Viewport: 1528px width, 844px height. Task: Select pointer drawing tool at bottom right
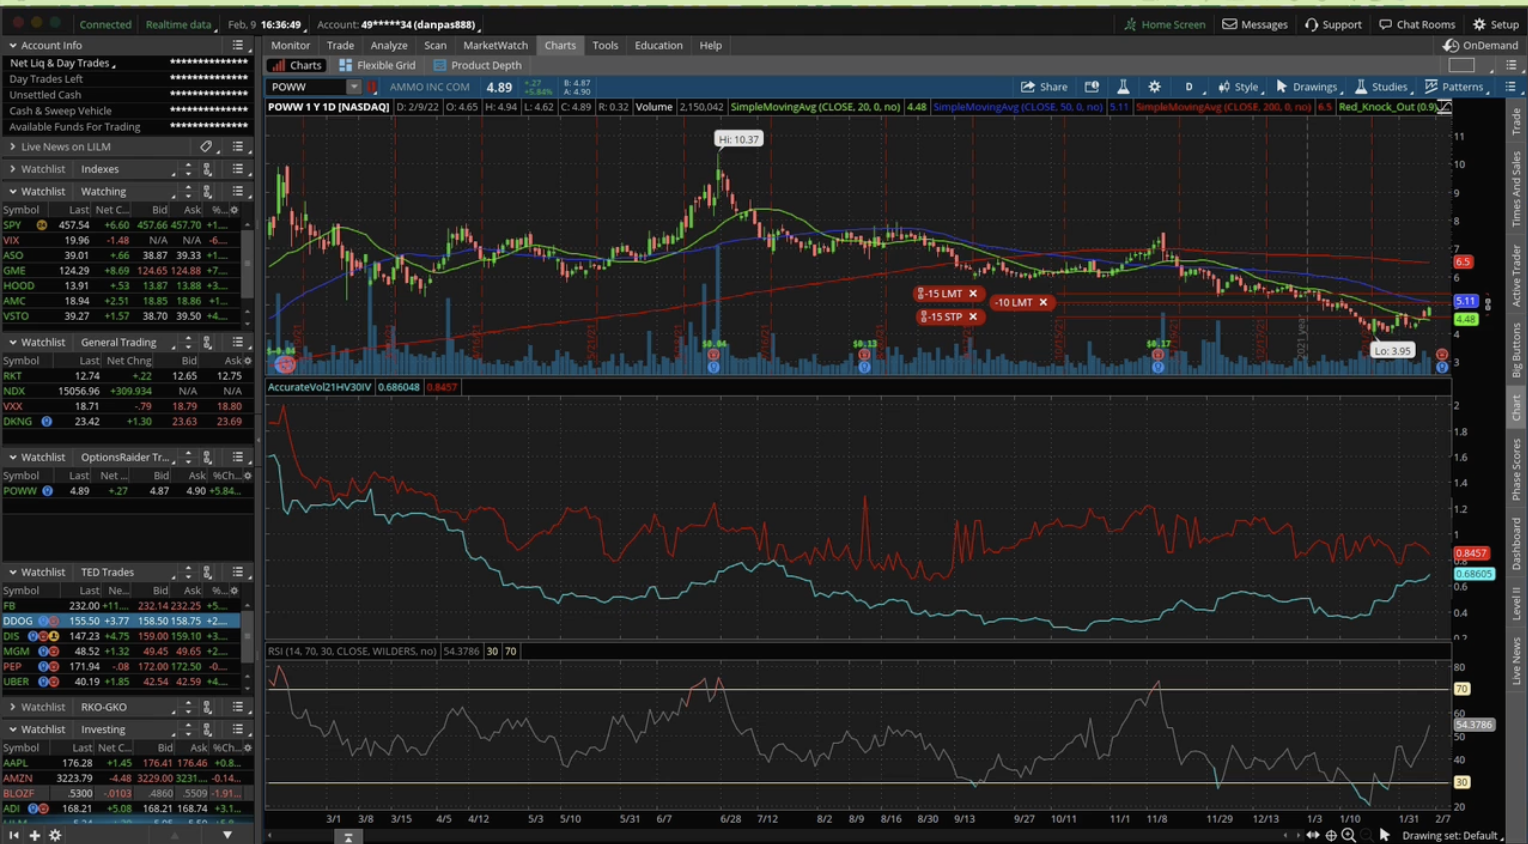tap(1385, 835)
